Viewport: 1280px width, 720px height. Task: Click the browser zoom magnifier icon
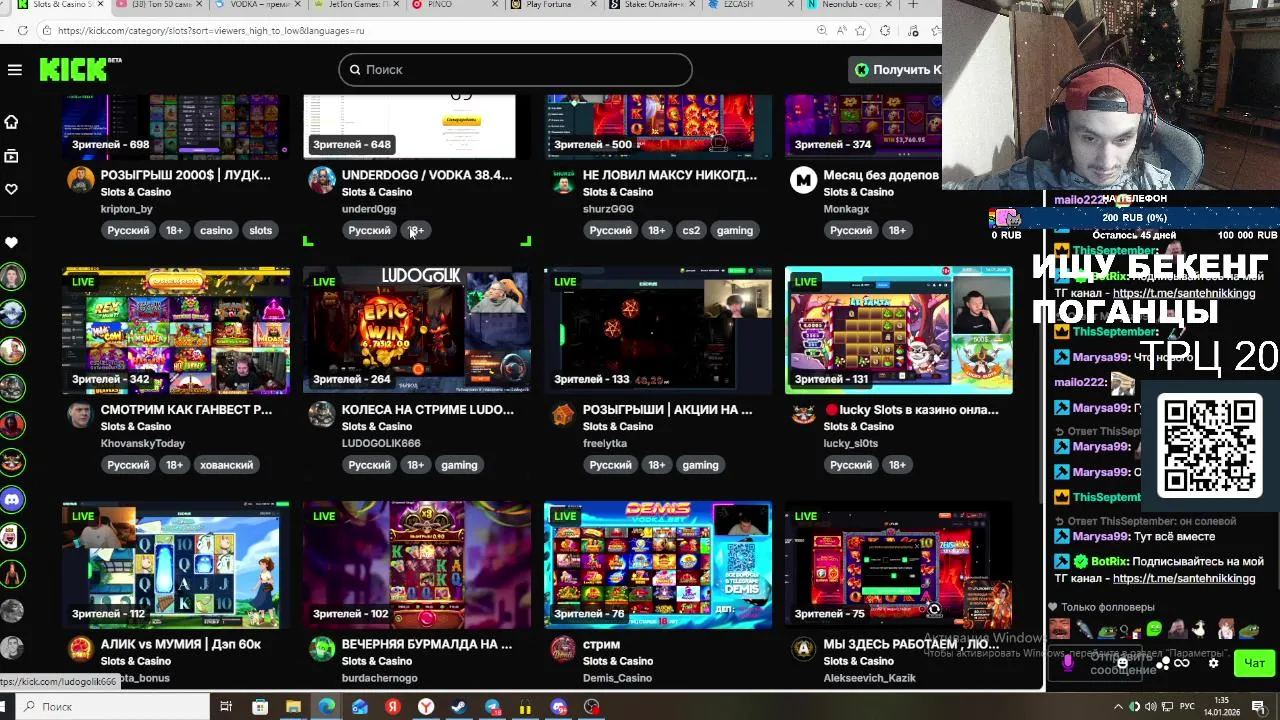point(822,31)
